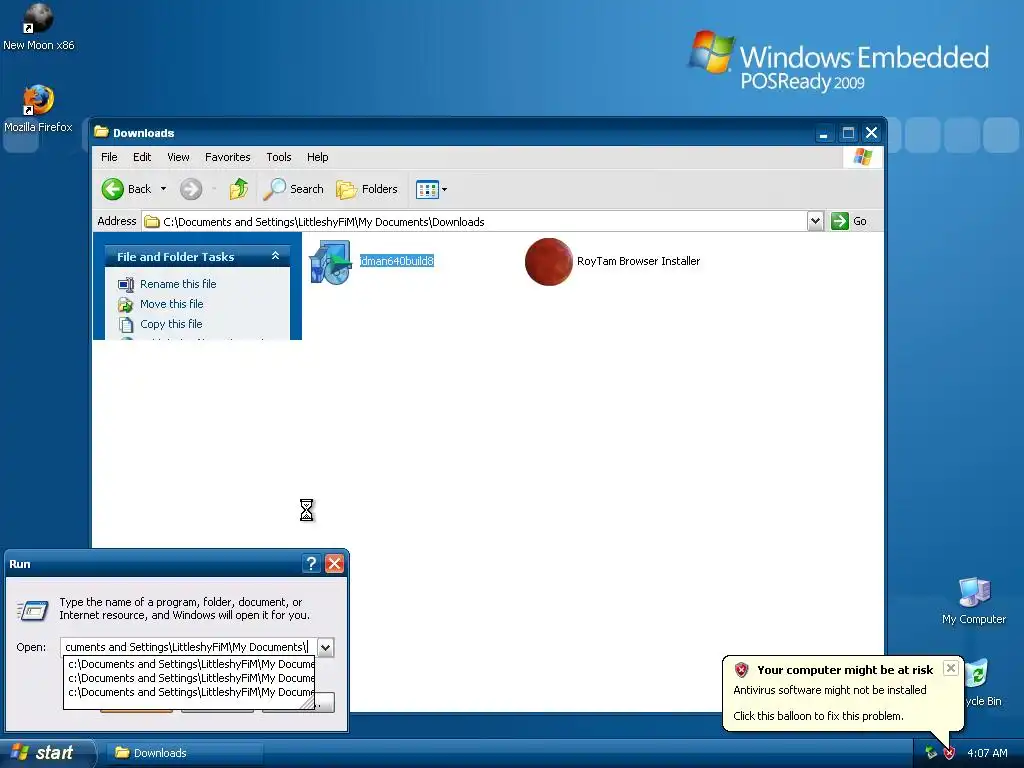Click the Your computer might be at risk balloon

(x=843, y=692)
